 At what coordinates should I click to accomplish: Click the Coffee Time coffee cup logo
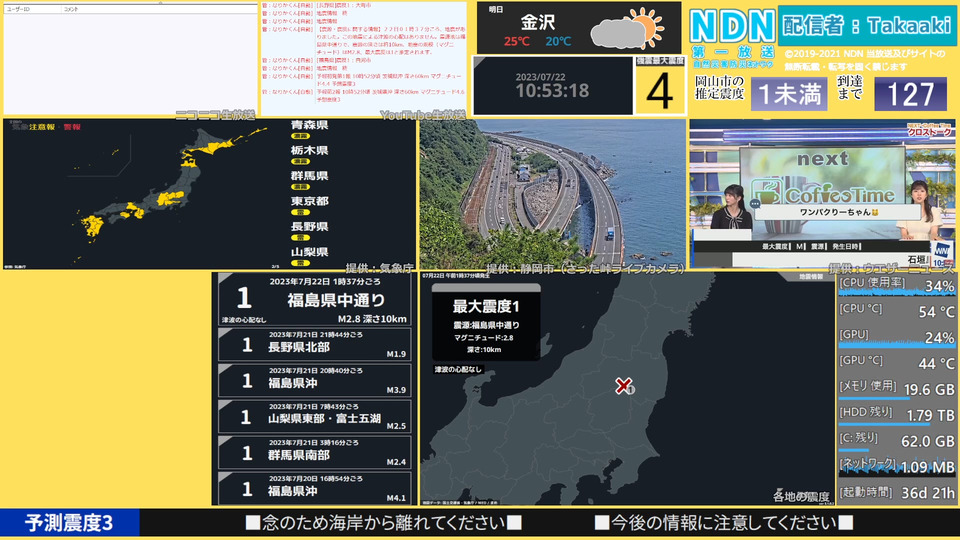point(765,192)
